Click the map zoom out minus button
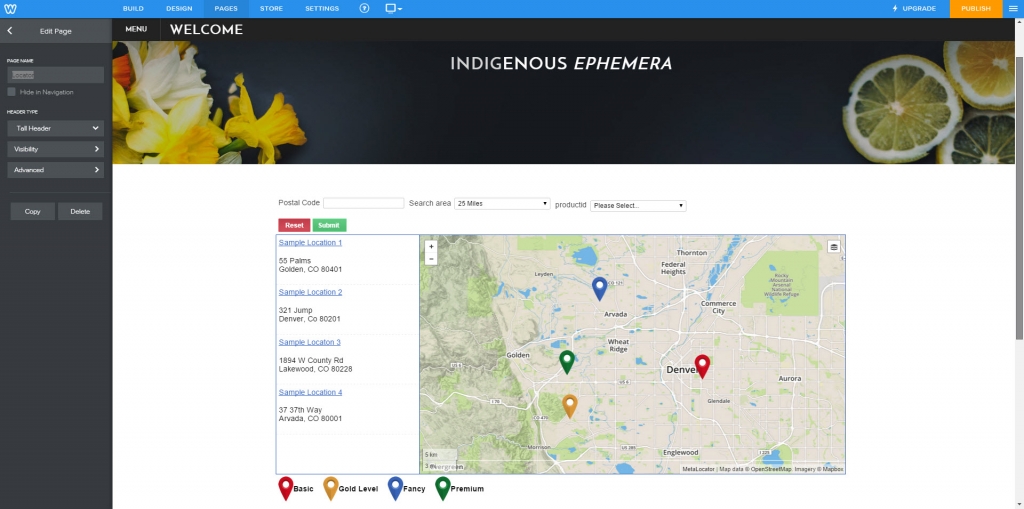Screen dimensions: 1024x509 [x=431, y=258]
